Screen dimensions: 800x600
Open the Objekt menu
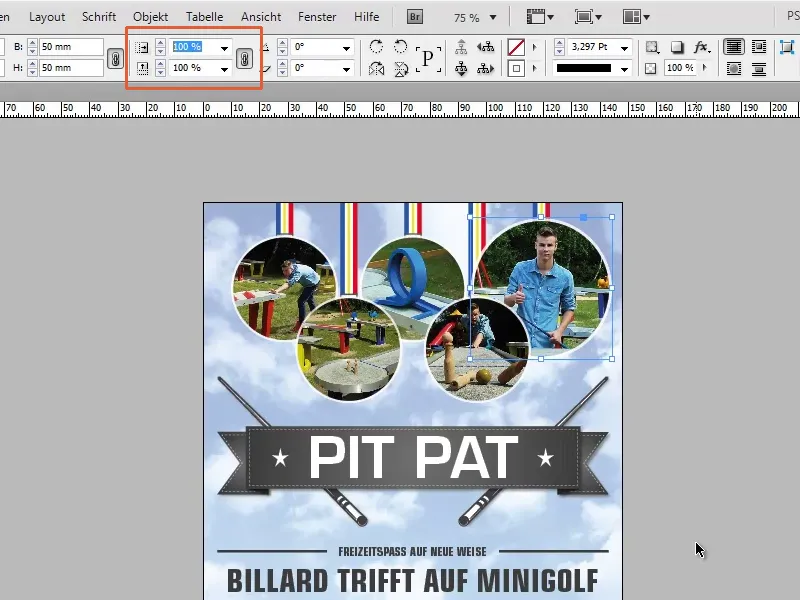click(150, 16)
